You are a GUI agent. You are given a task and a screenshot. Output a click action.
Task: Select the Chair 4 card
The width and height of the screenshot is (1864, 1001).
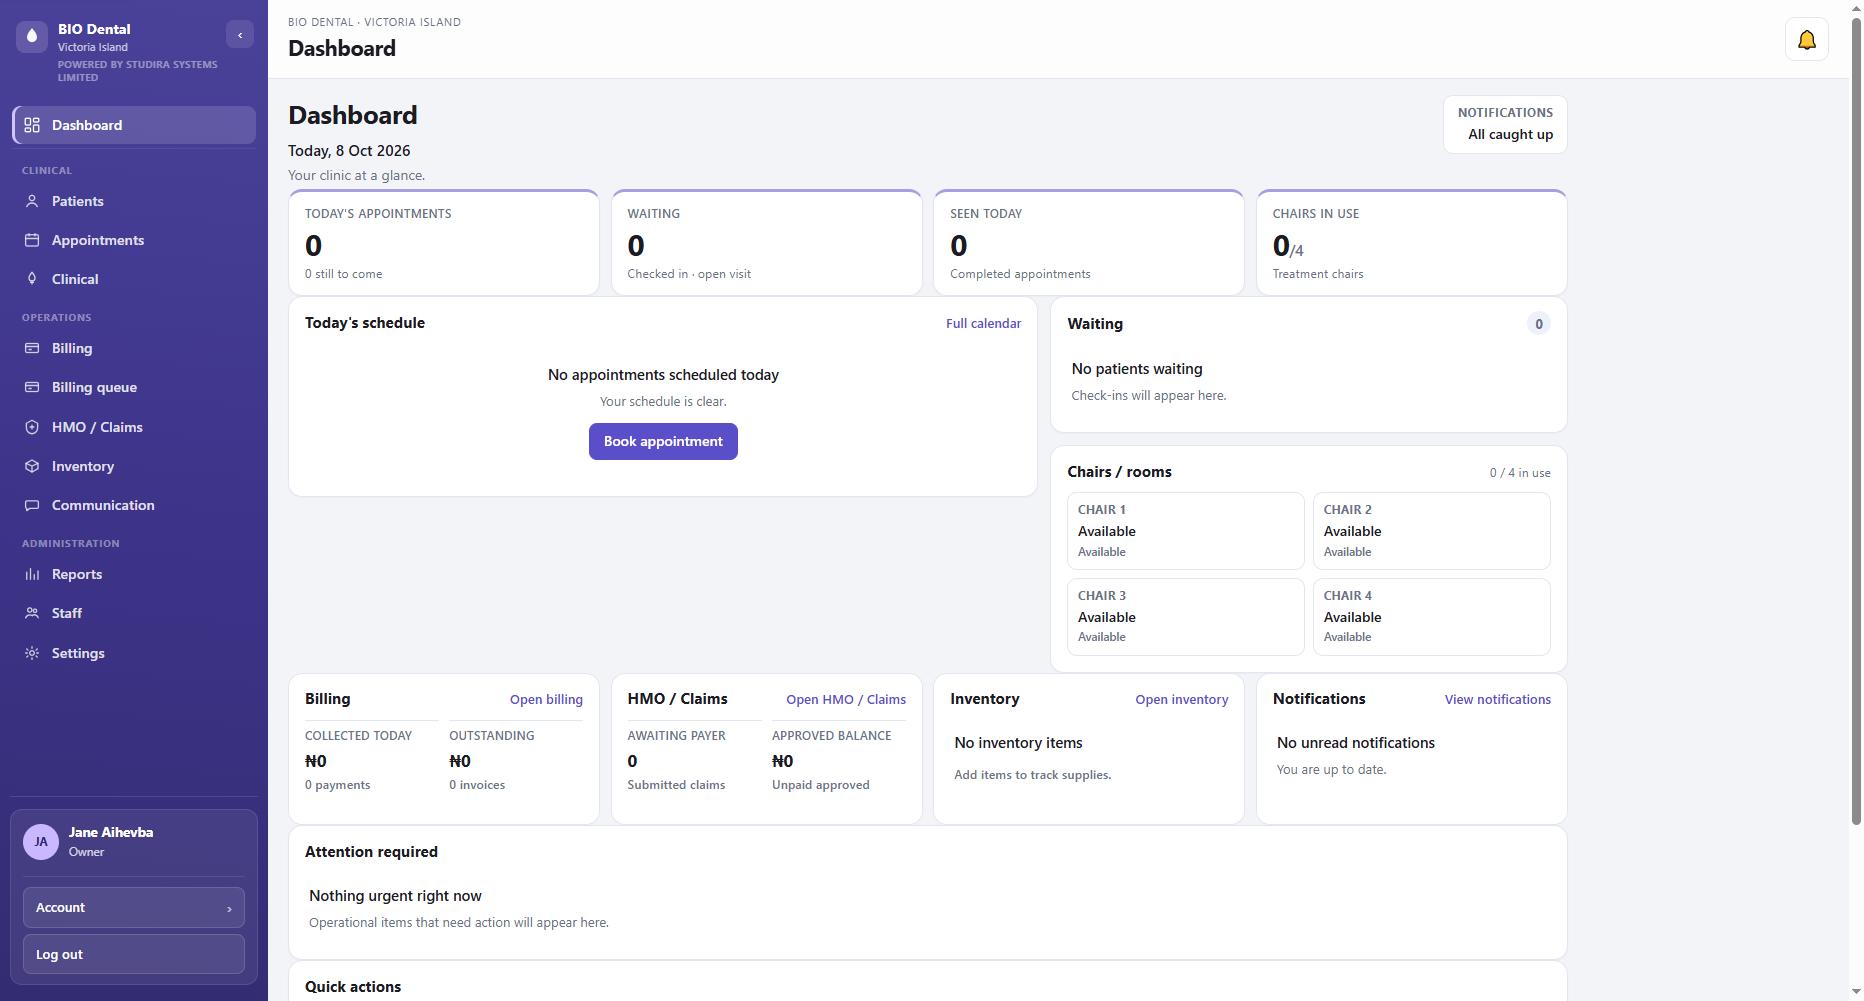click(x=1432, y=617)
